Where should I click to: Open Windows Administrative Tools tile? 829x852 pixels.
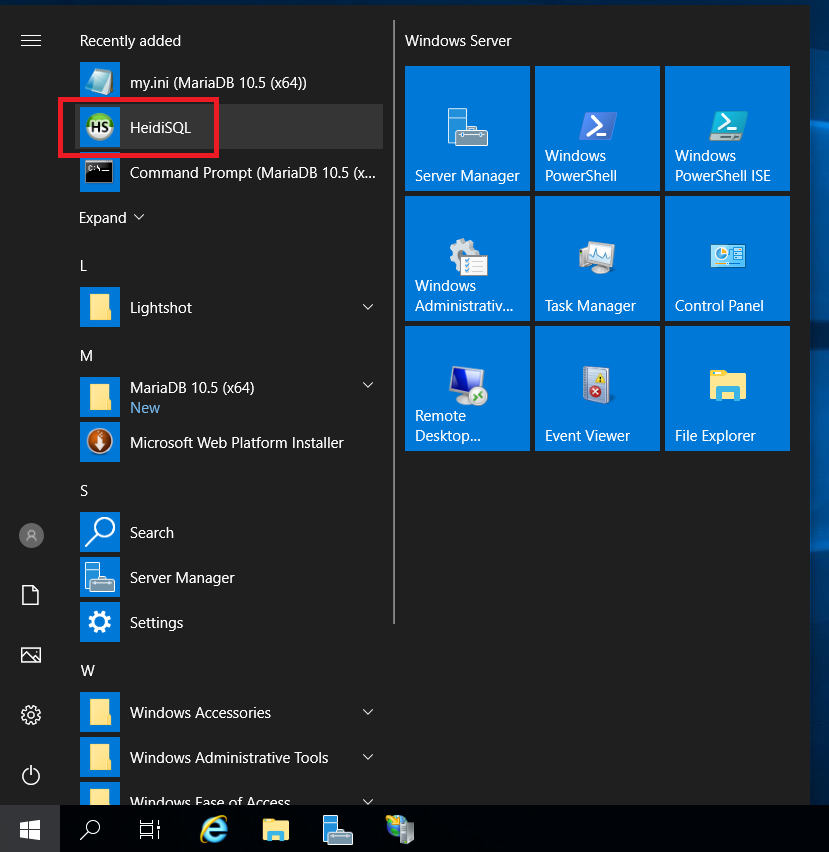tap(467, 258)
